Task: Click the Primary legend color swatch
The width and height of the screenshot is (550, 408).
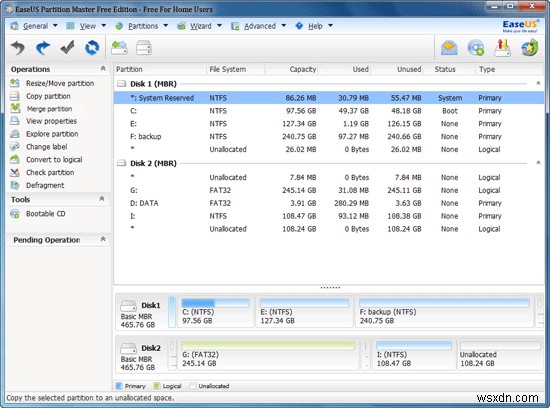Action: tap(119, 386)
